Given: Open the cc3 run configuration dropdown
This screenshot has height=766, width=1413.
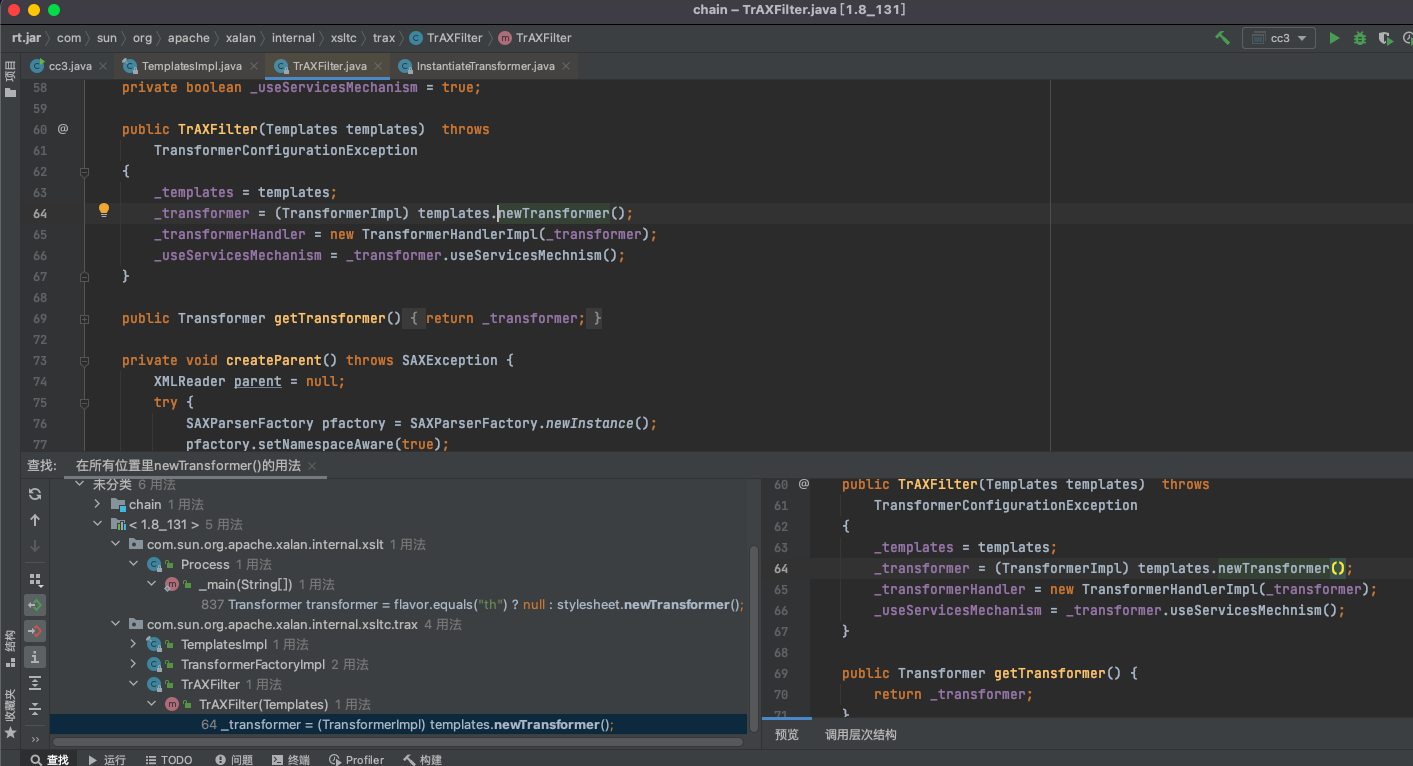Looking at the screenshot, I should click(x=1278, y=38).
